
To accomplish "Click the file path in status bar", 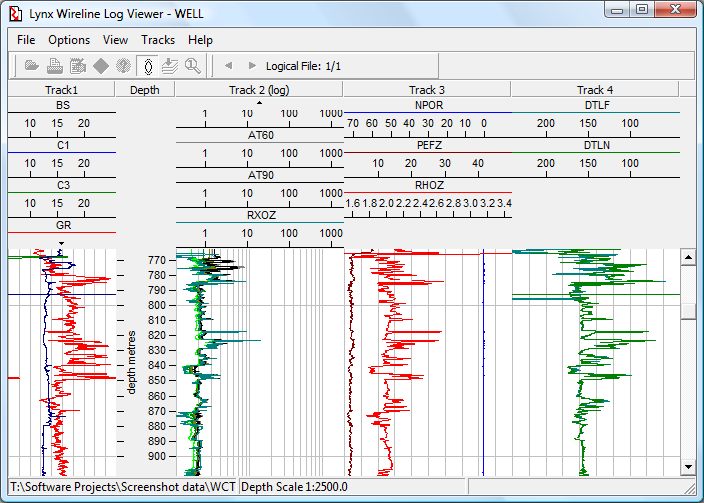I will [x=123, y=487].
